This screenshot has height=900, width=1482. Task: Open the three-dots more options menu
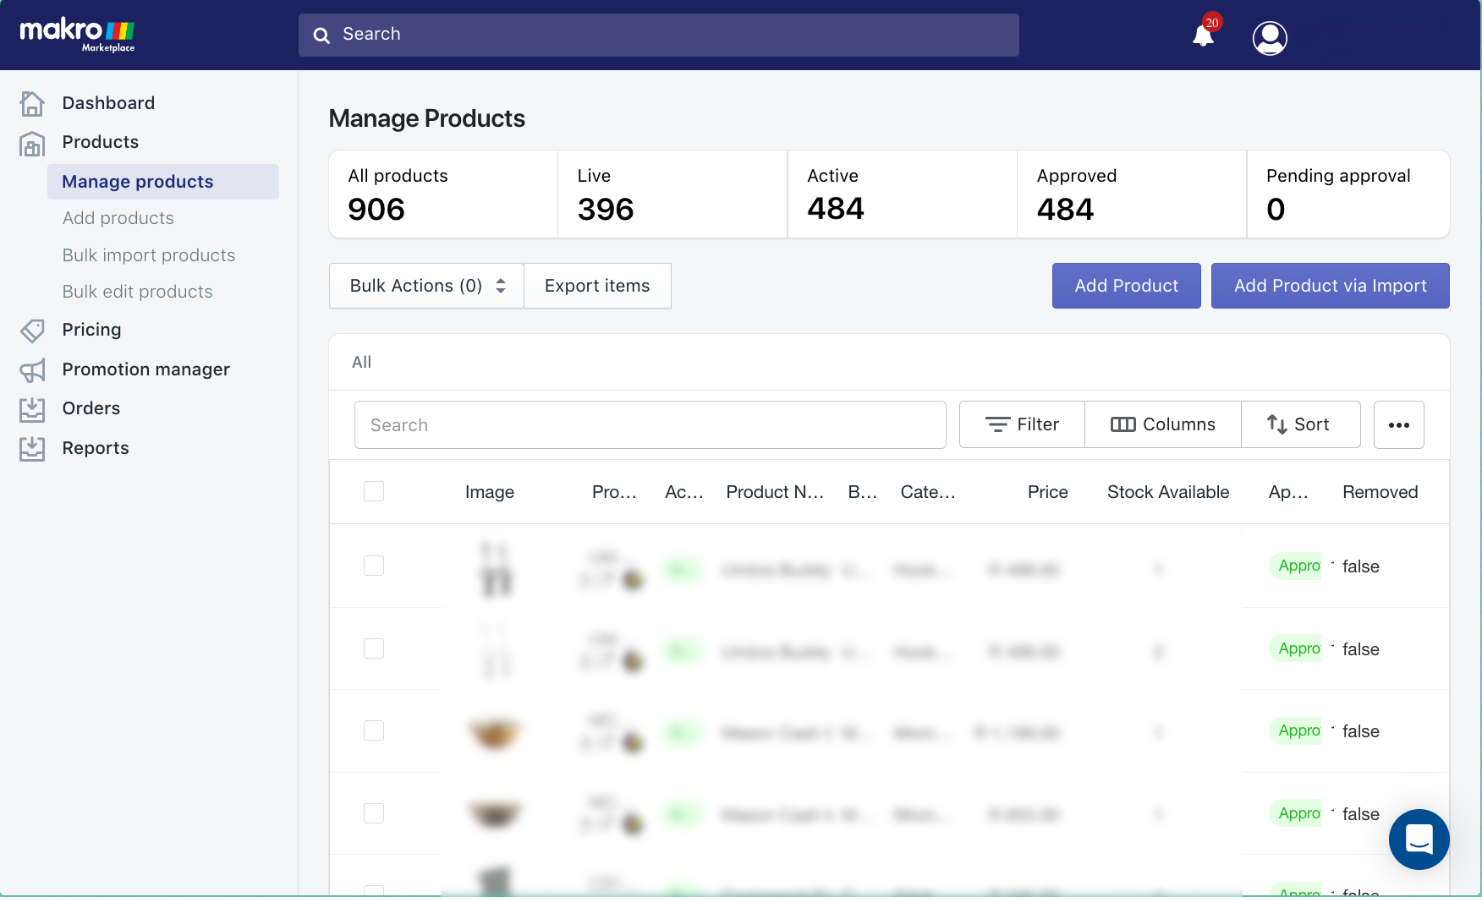(x=1399, y=425)
